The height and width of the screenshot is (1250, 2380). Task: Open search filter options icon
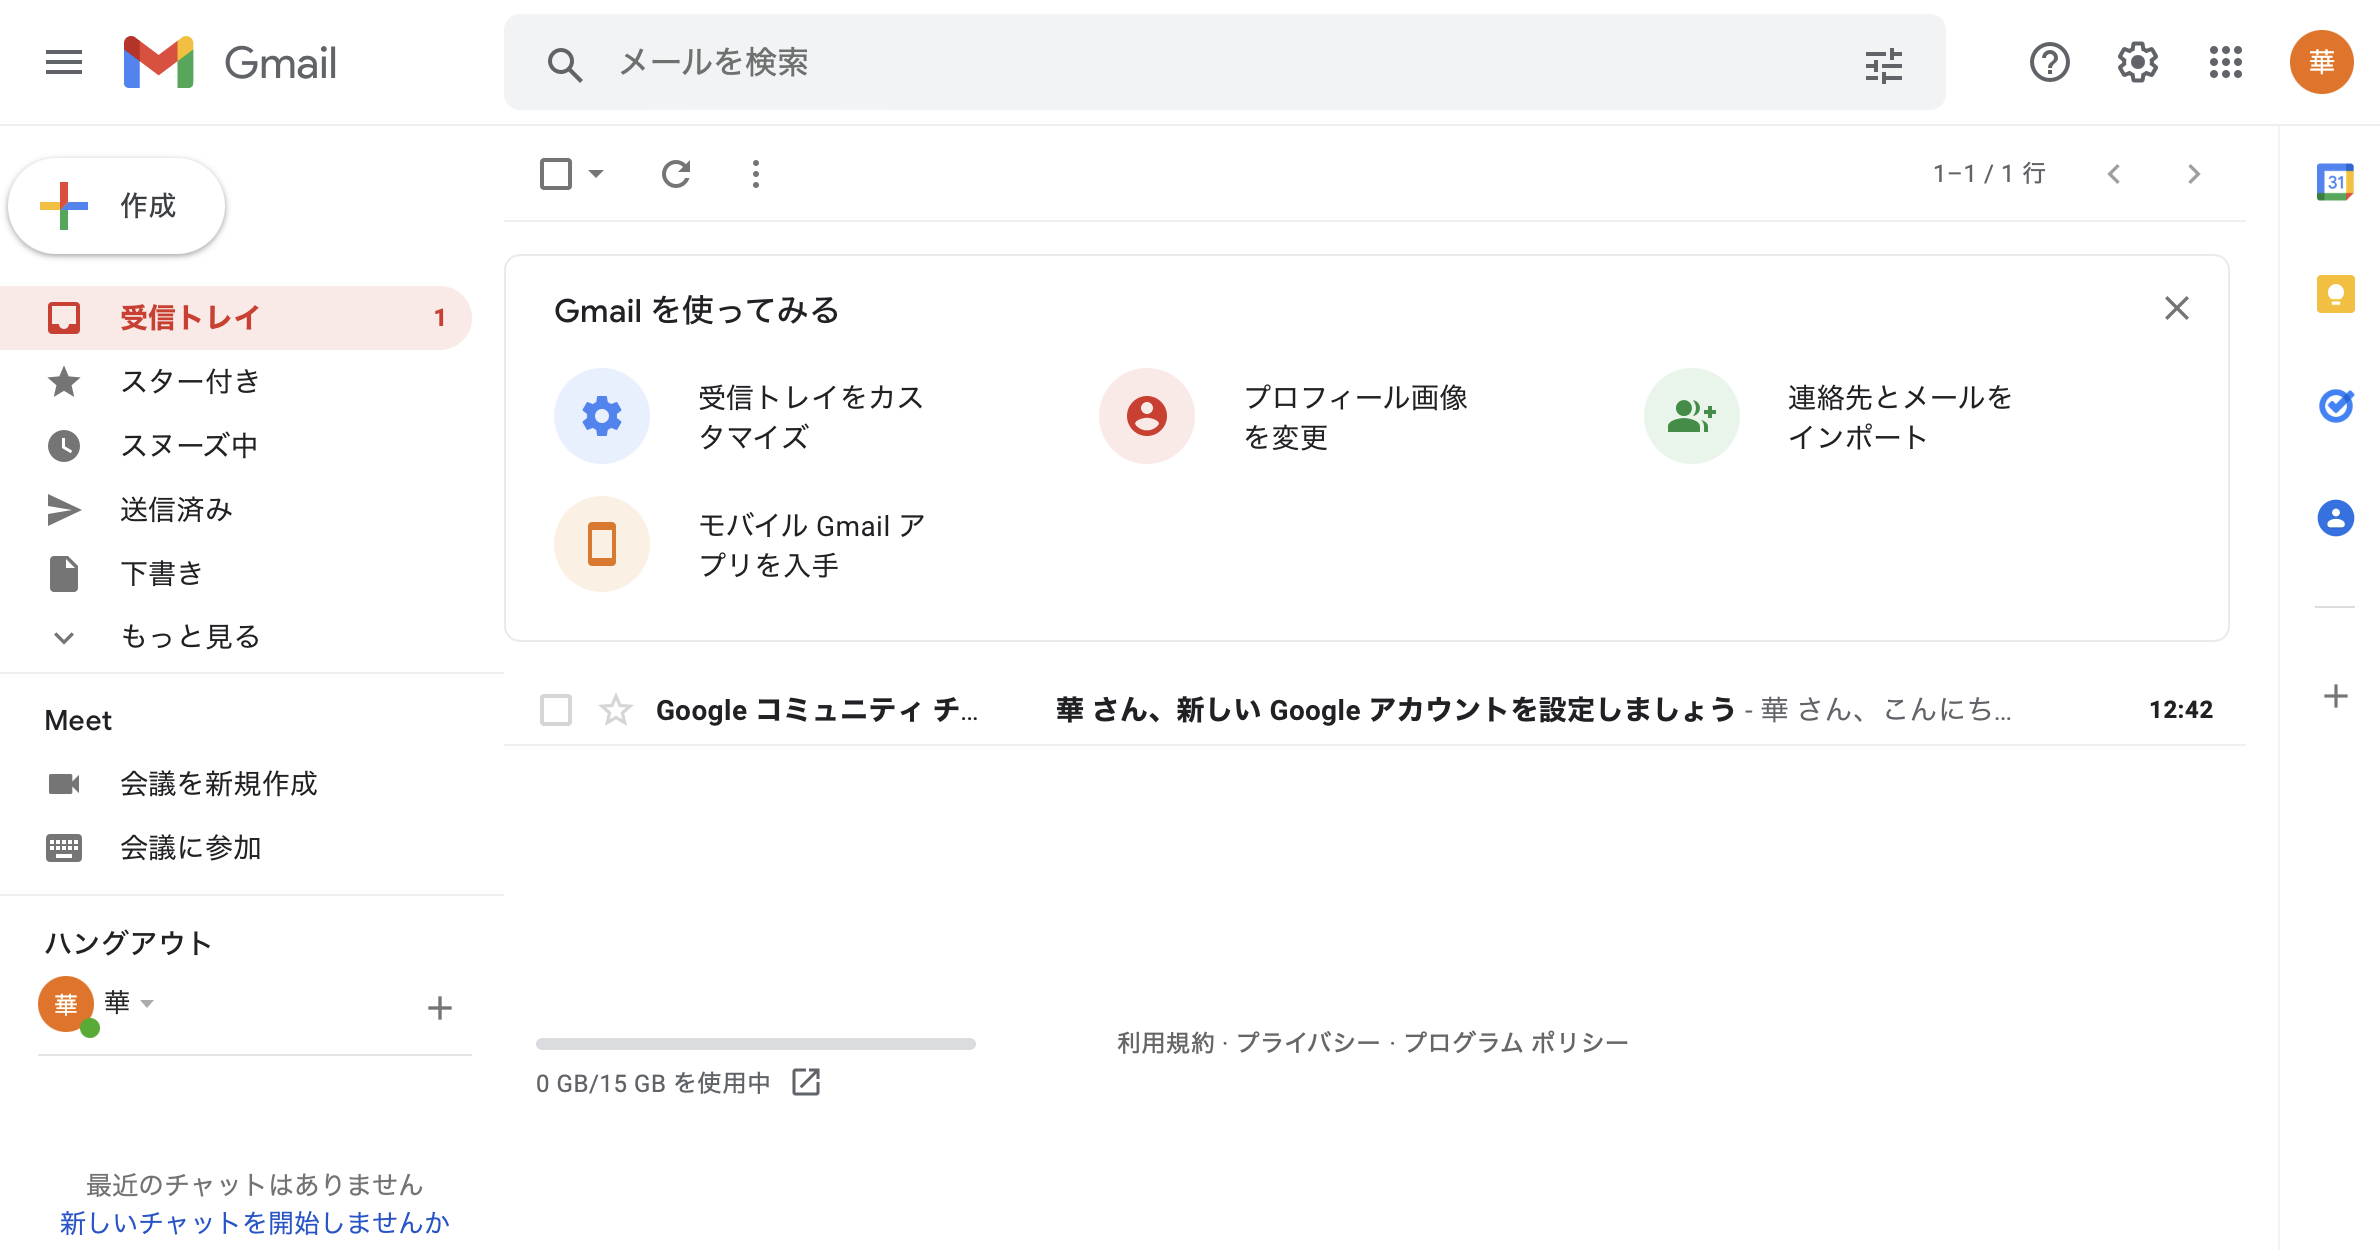[x=1884, y=65]
